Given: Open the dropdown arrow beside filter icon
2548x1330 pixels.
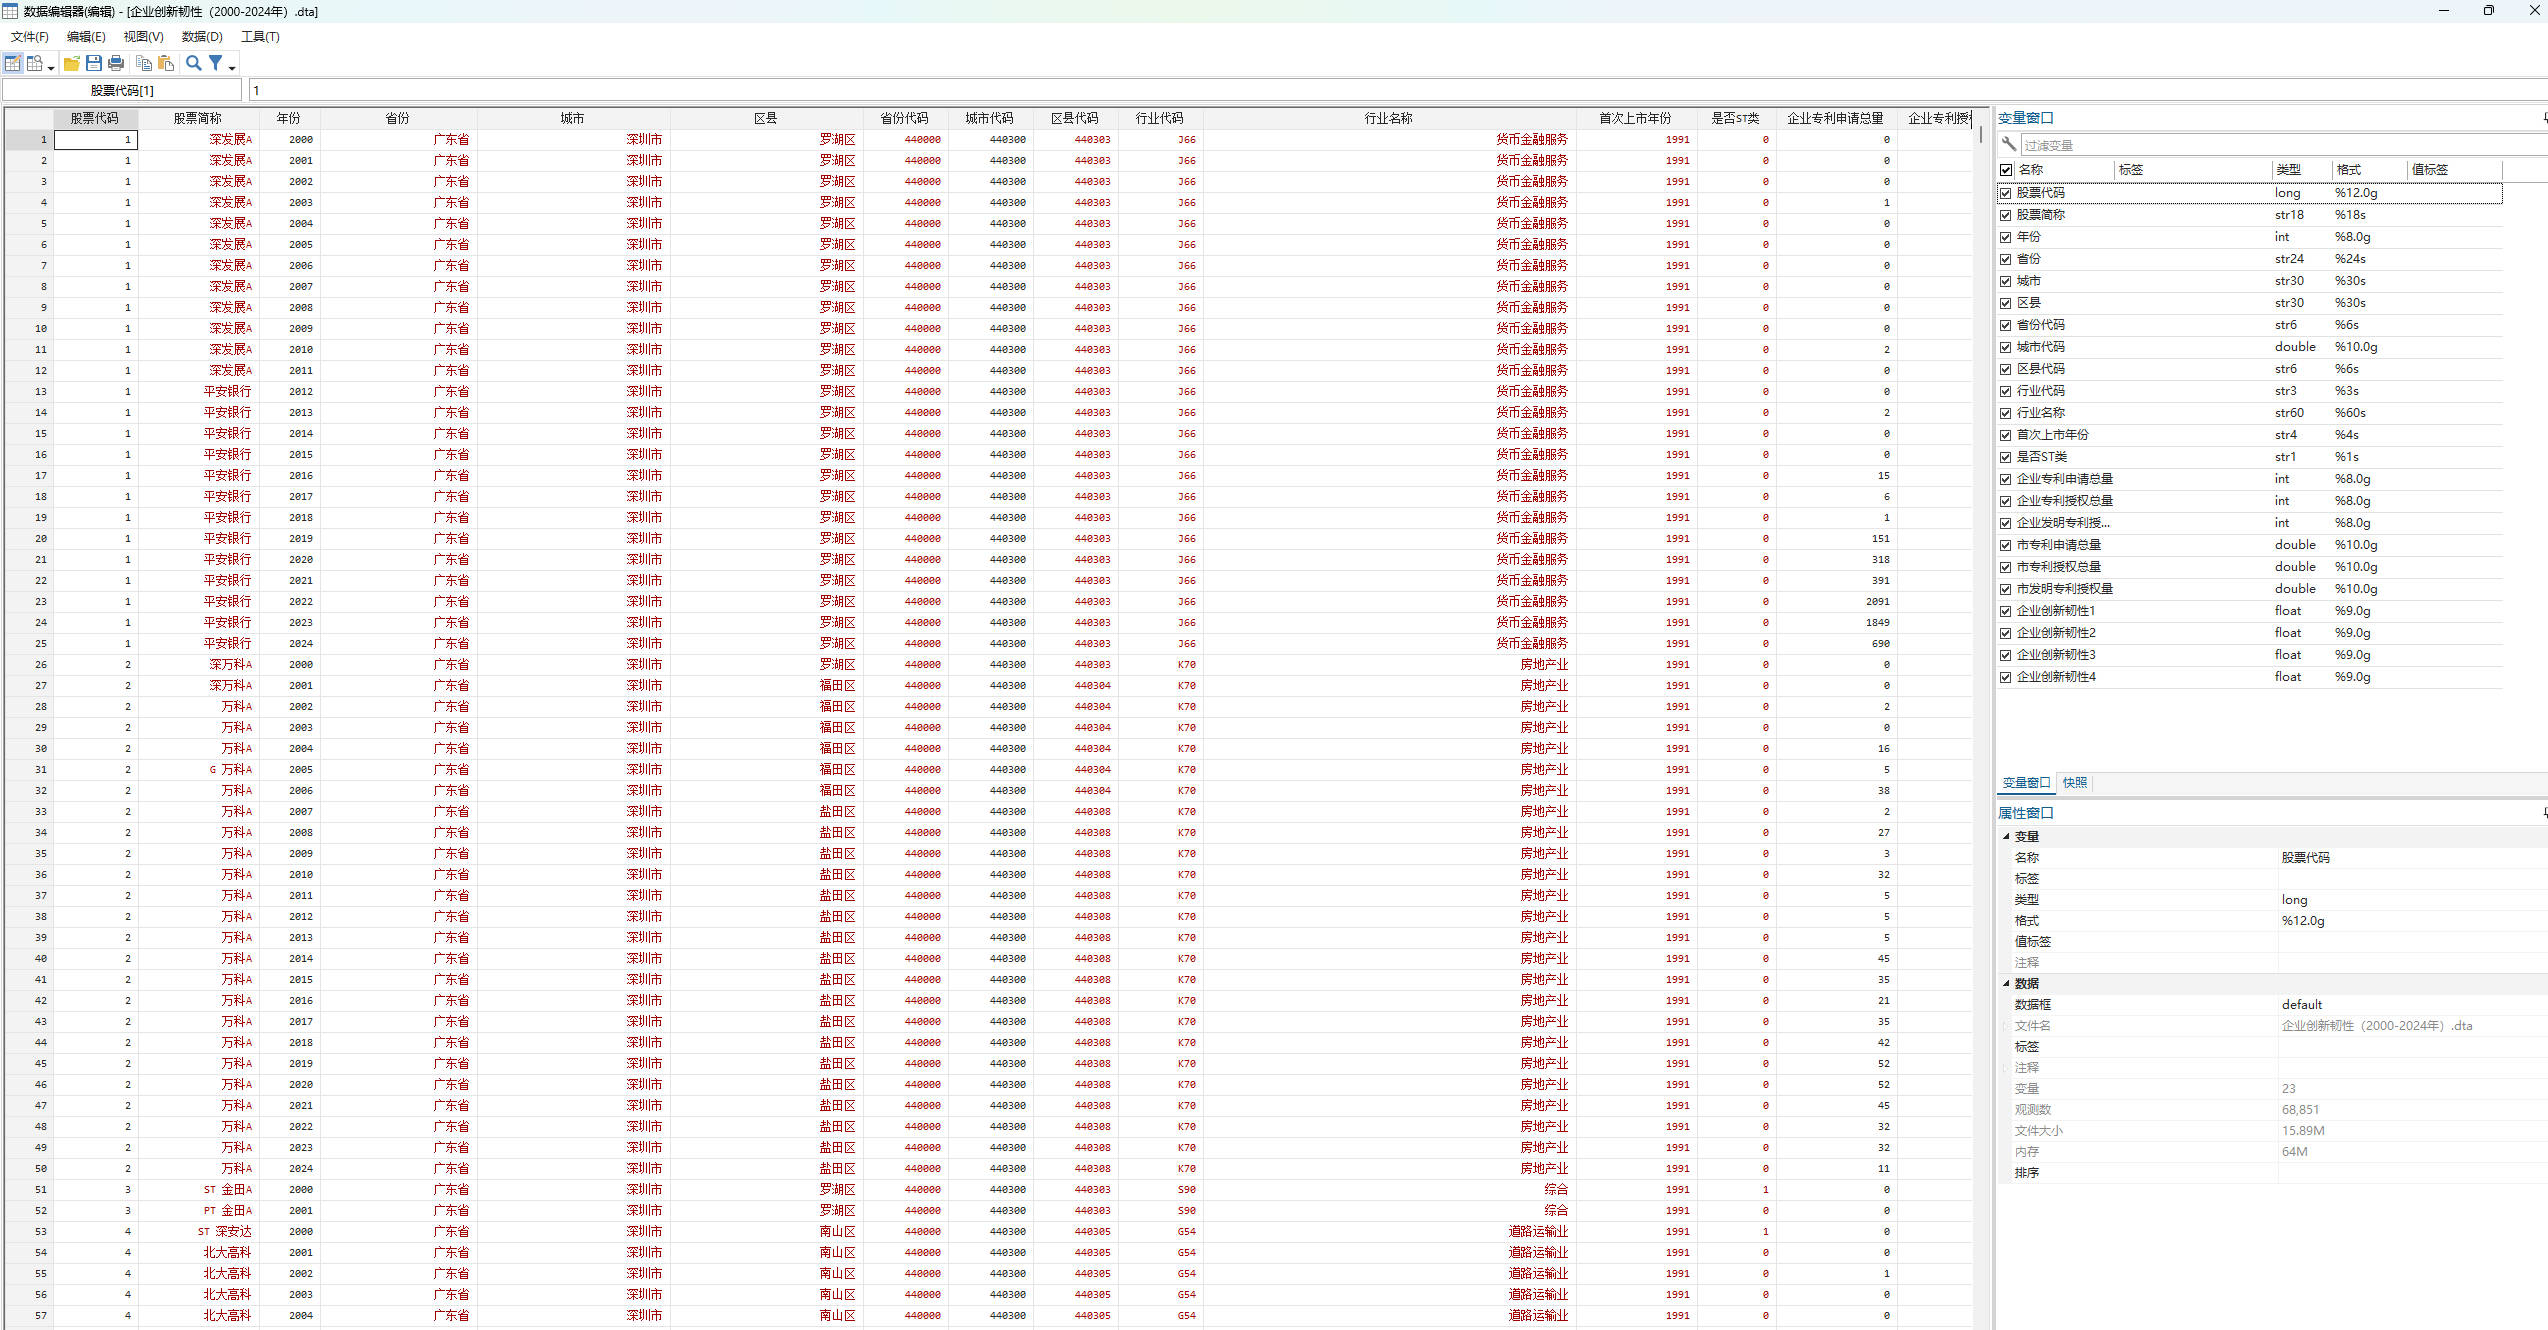Looking at the screenshot, I should [232, 67].
